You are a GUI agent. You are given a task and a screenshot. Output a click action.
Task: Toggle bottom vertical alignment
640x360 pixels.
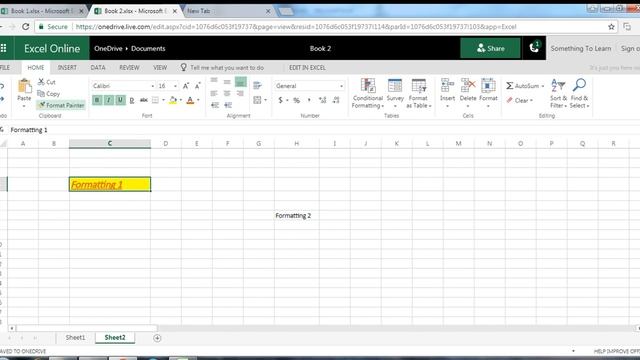click(x=240, y=82)
